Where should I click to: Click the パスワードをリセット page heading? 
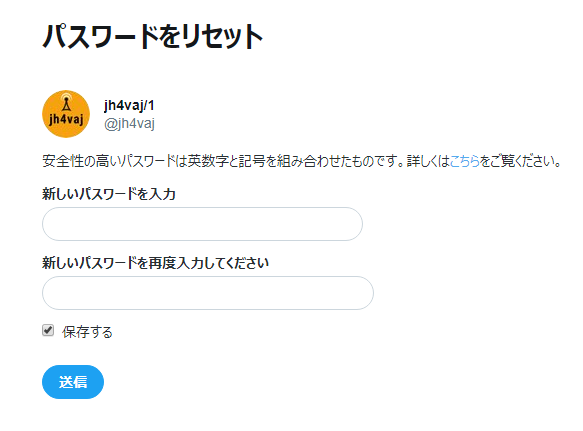pyautogui.click(x=153, y=36)
